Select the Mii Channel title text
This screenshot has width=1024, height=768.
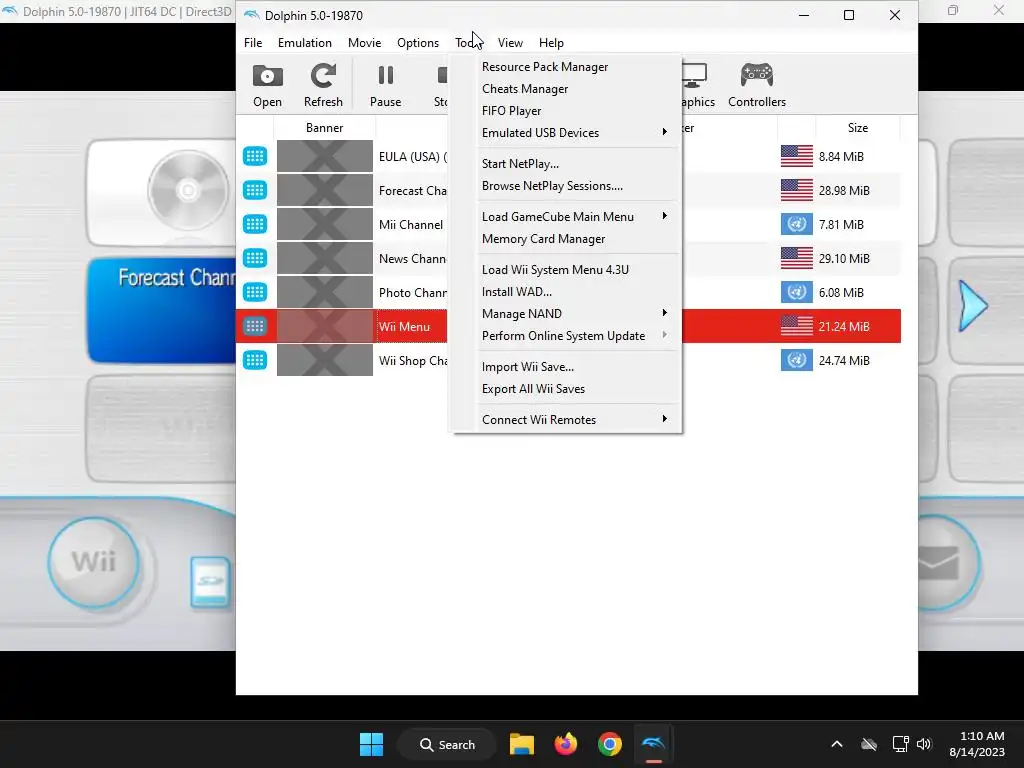click(411, 225)
